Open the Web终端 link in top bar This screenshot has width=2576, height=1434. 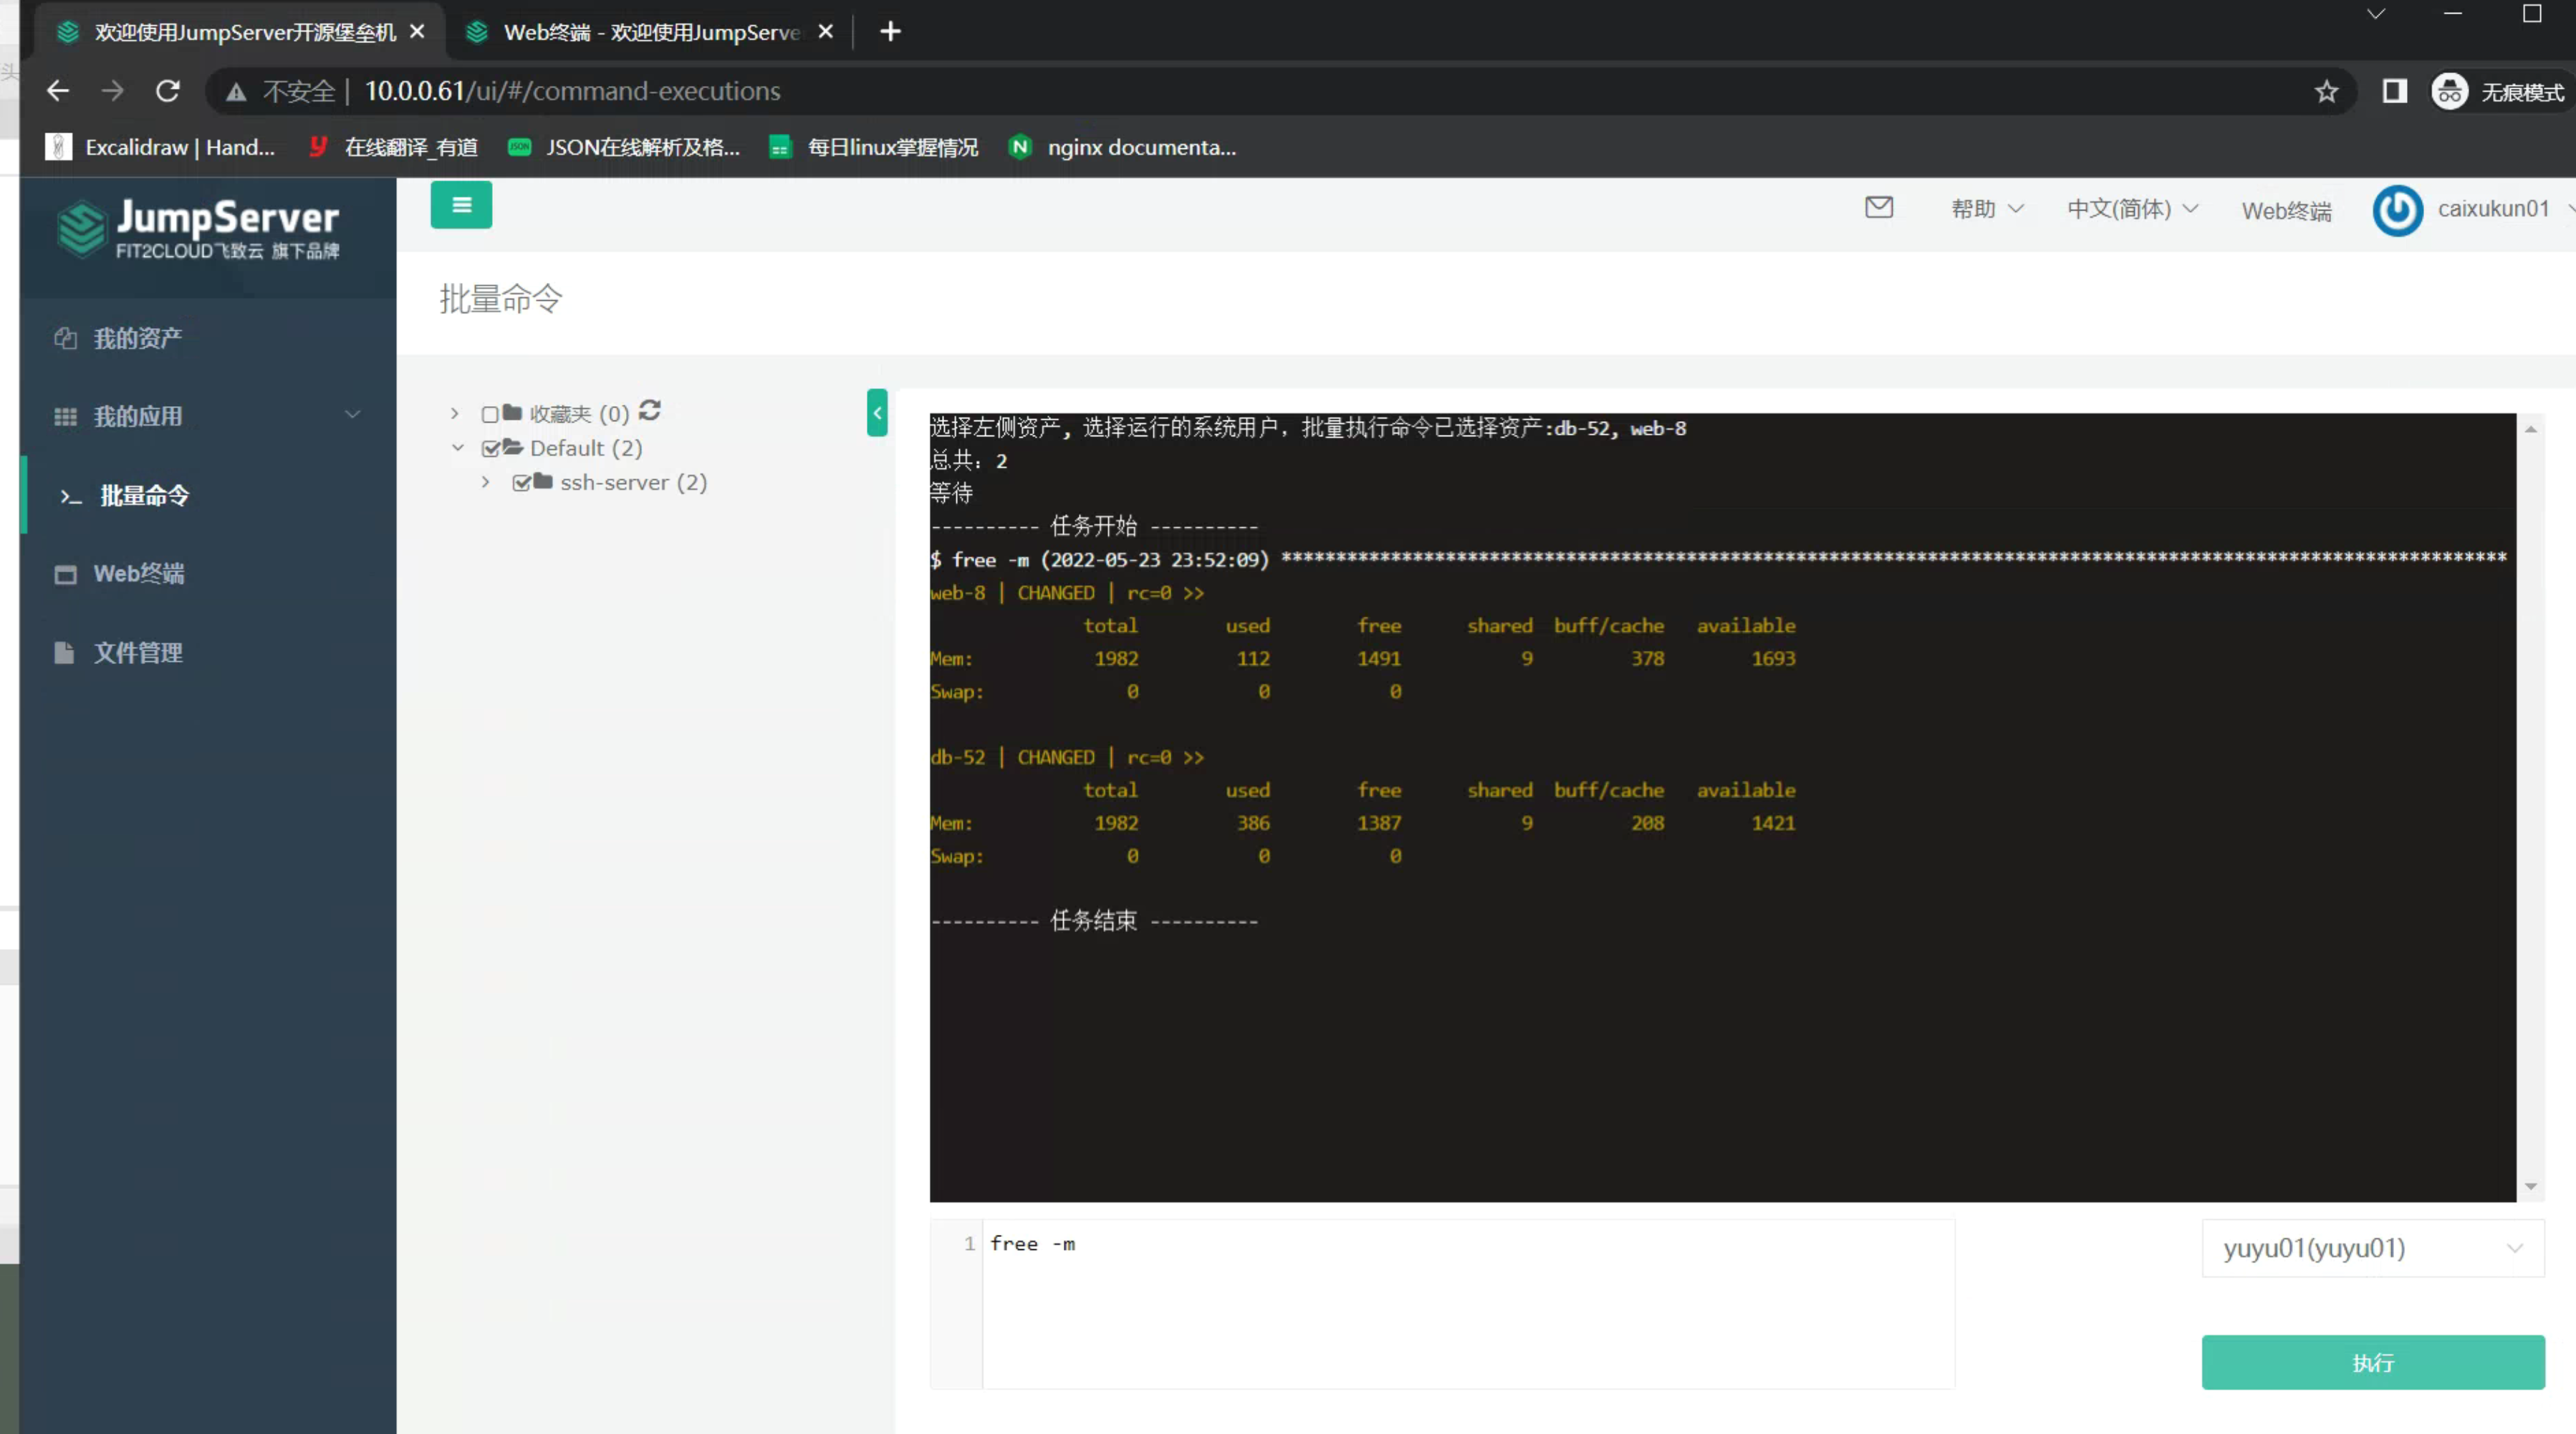2286,211
